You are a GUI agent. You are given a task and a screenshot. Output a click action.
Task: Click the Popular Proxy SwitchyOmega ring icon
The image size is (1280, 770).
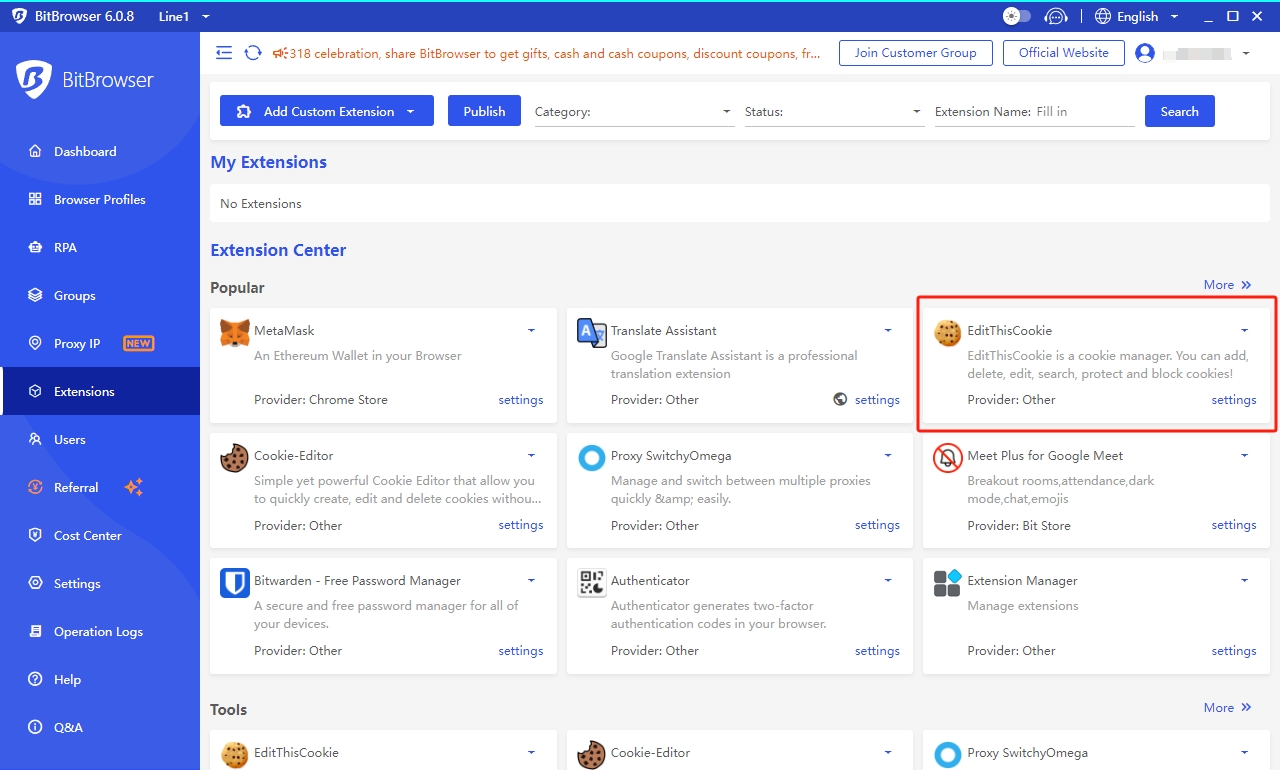592,458
